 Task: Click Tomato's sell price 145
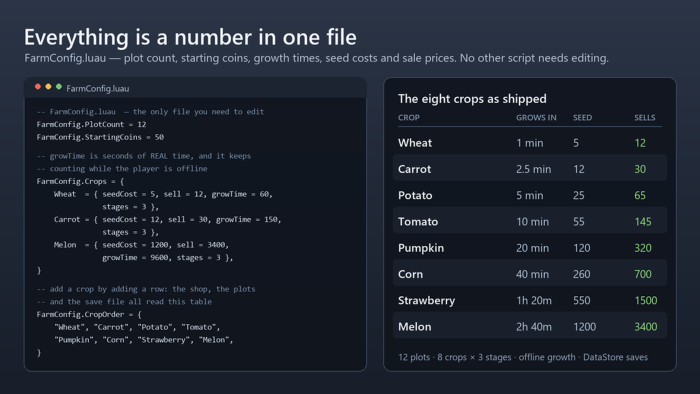click(643, 222)
